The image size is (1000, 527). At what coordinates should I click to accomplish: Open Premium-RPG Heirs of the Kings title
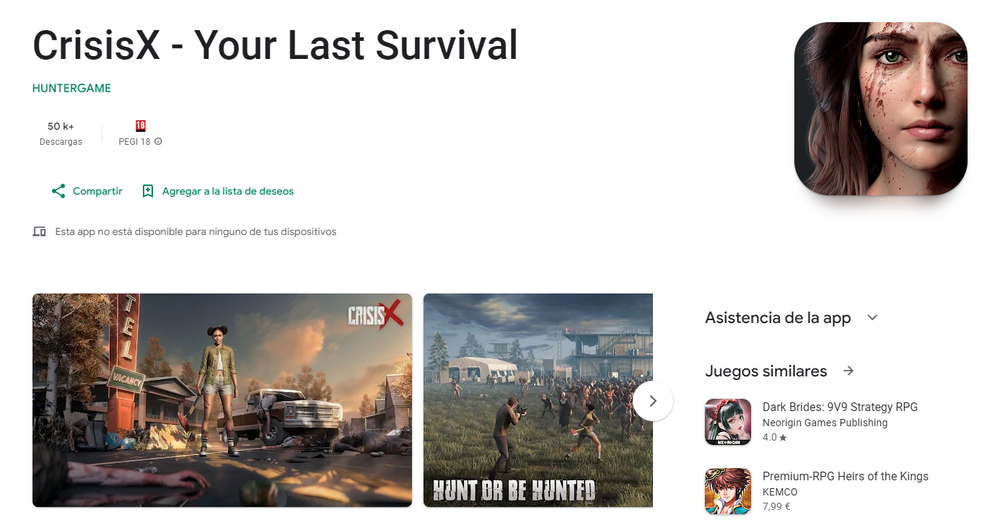pyautogui.click(x=846, y=476)
